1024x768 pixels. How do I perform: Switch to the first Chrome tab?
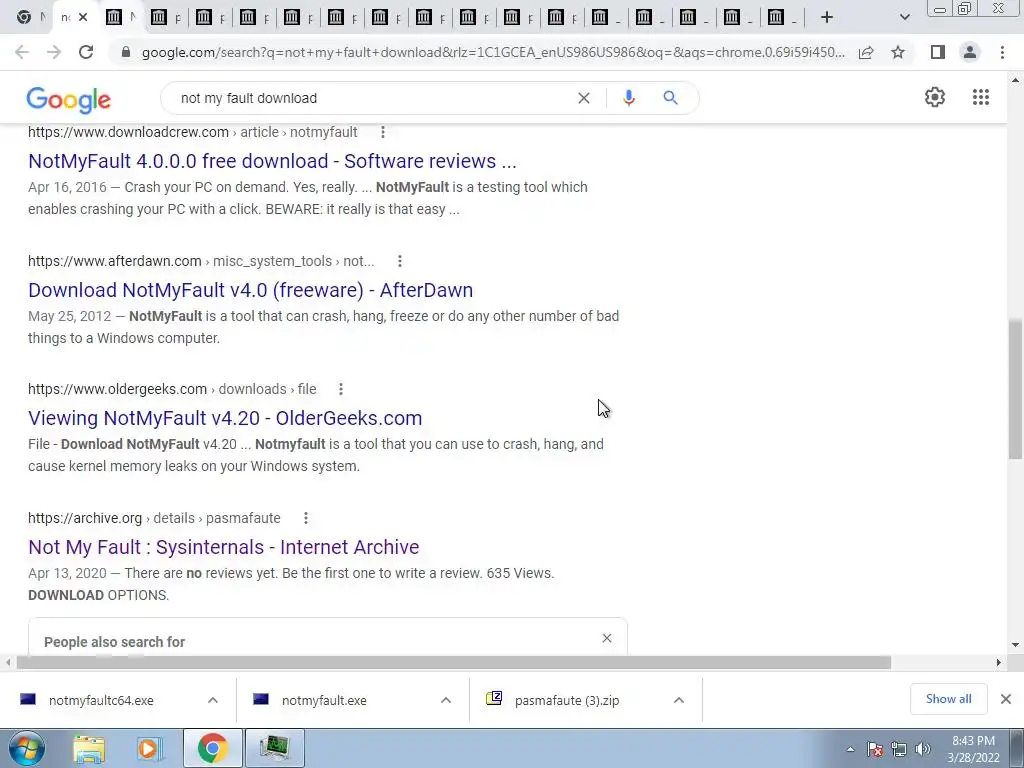31,18
